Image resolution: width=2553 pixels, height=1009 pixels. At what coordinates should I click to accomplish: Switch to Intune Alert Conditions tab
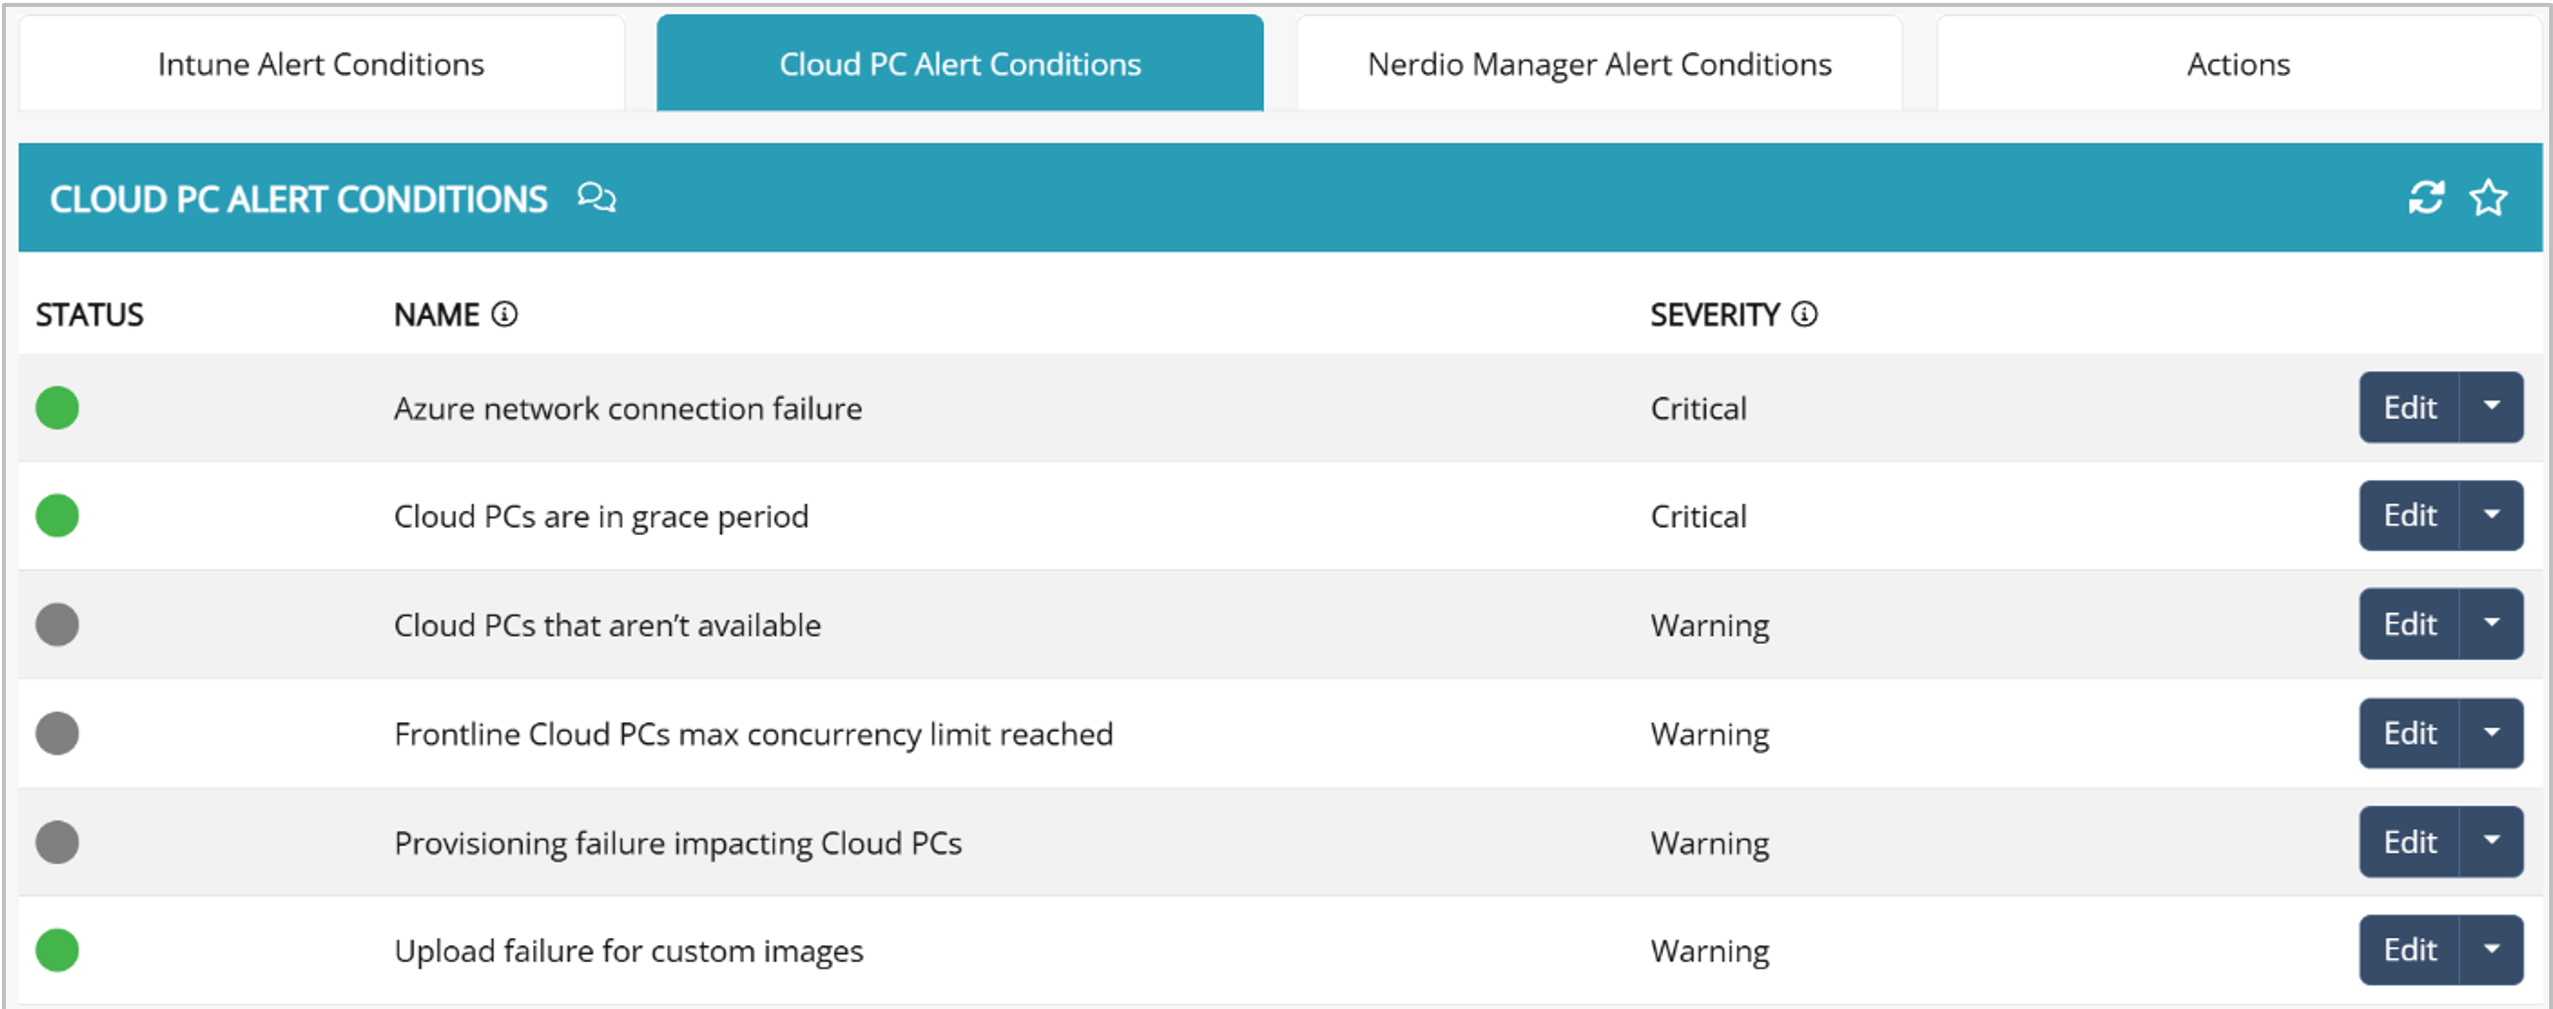click(x=321, y=64)
